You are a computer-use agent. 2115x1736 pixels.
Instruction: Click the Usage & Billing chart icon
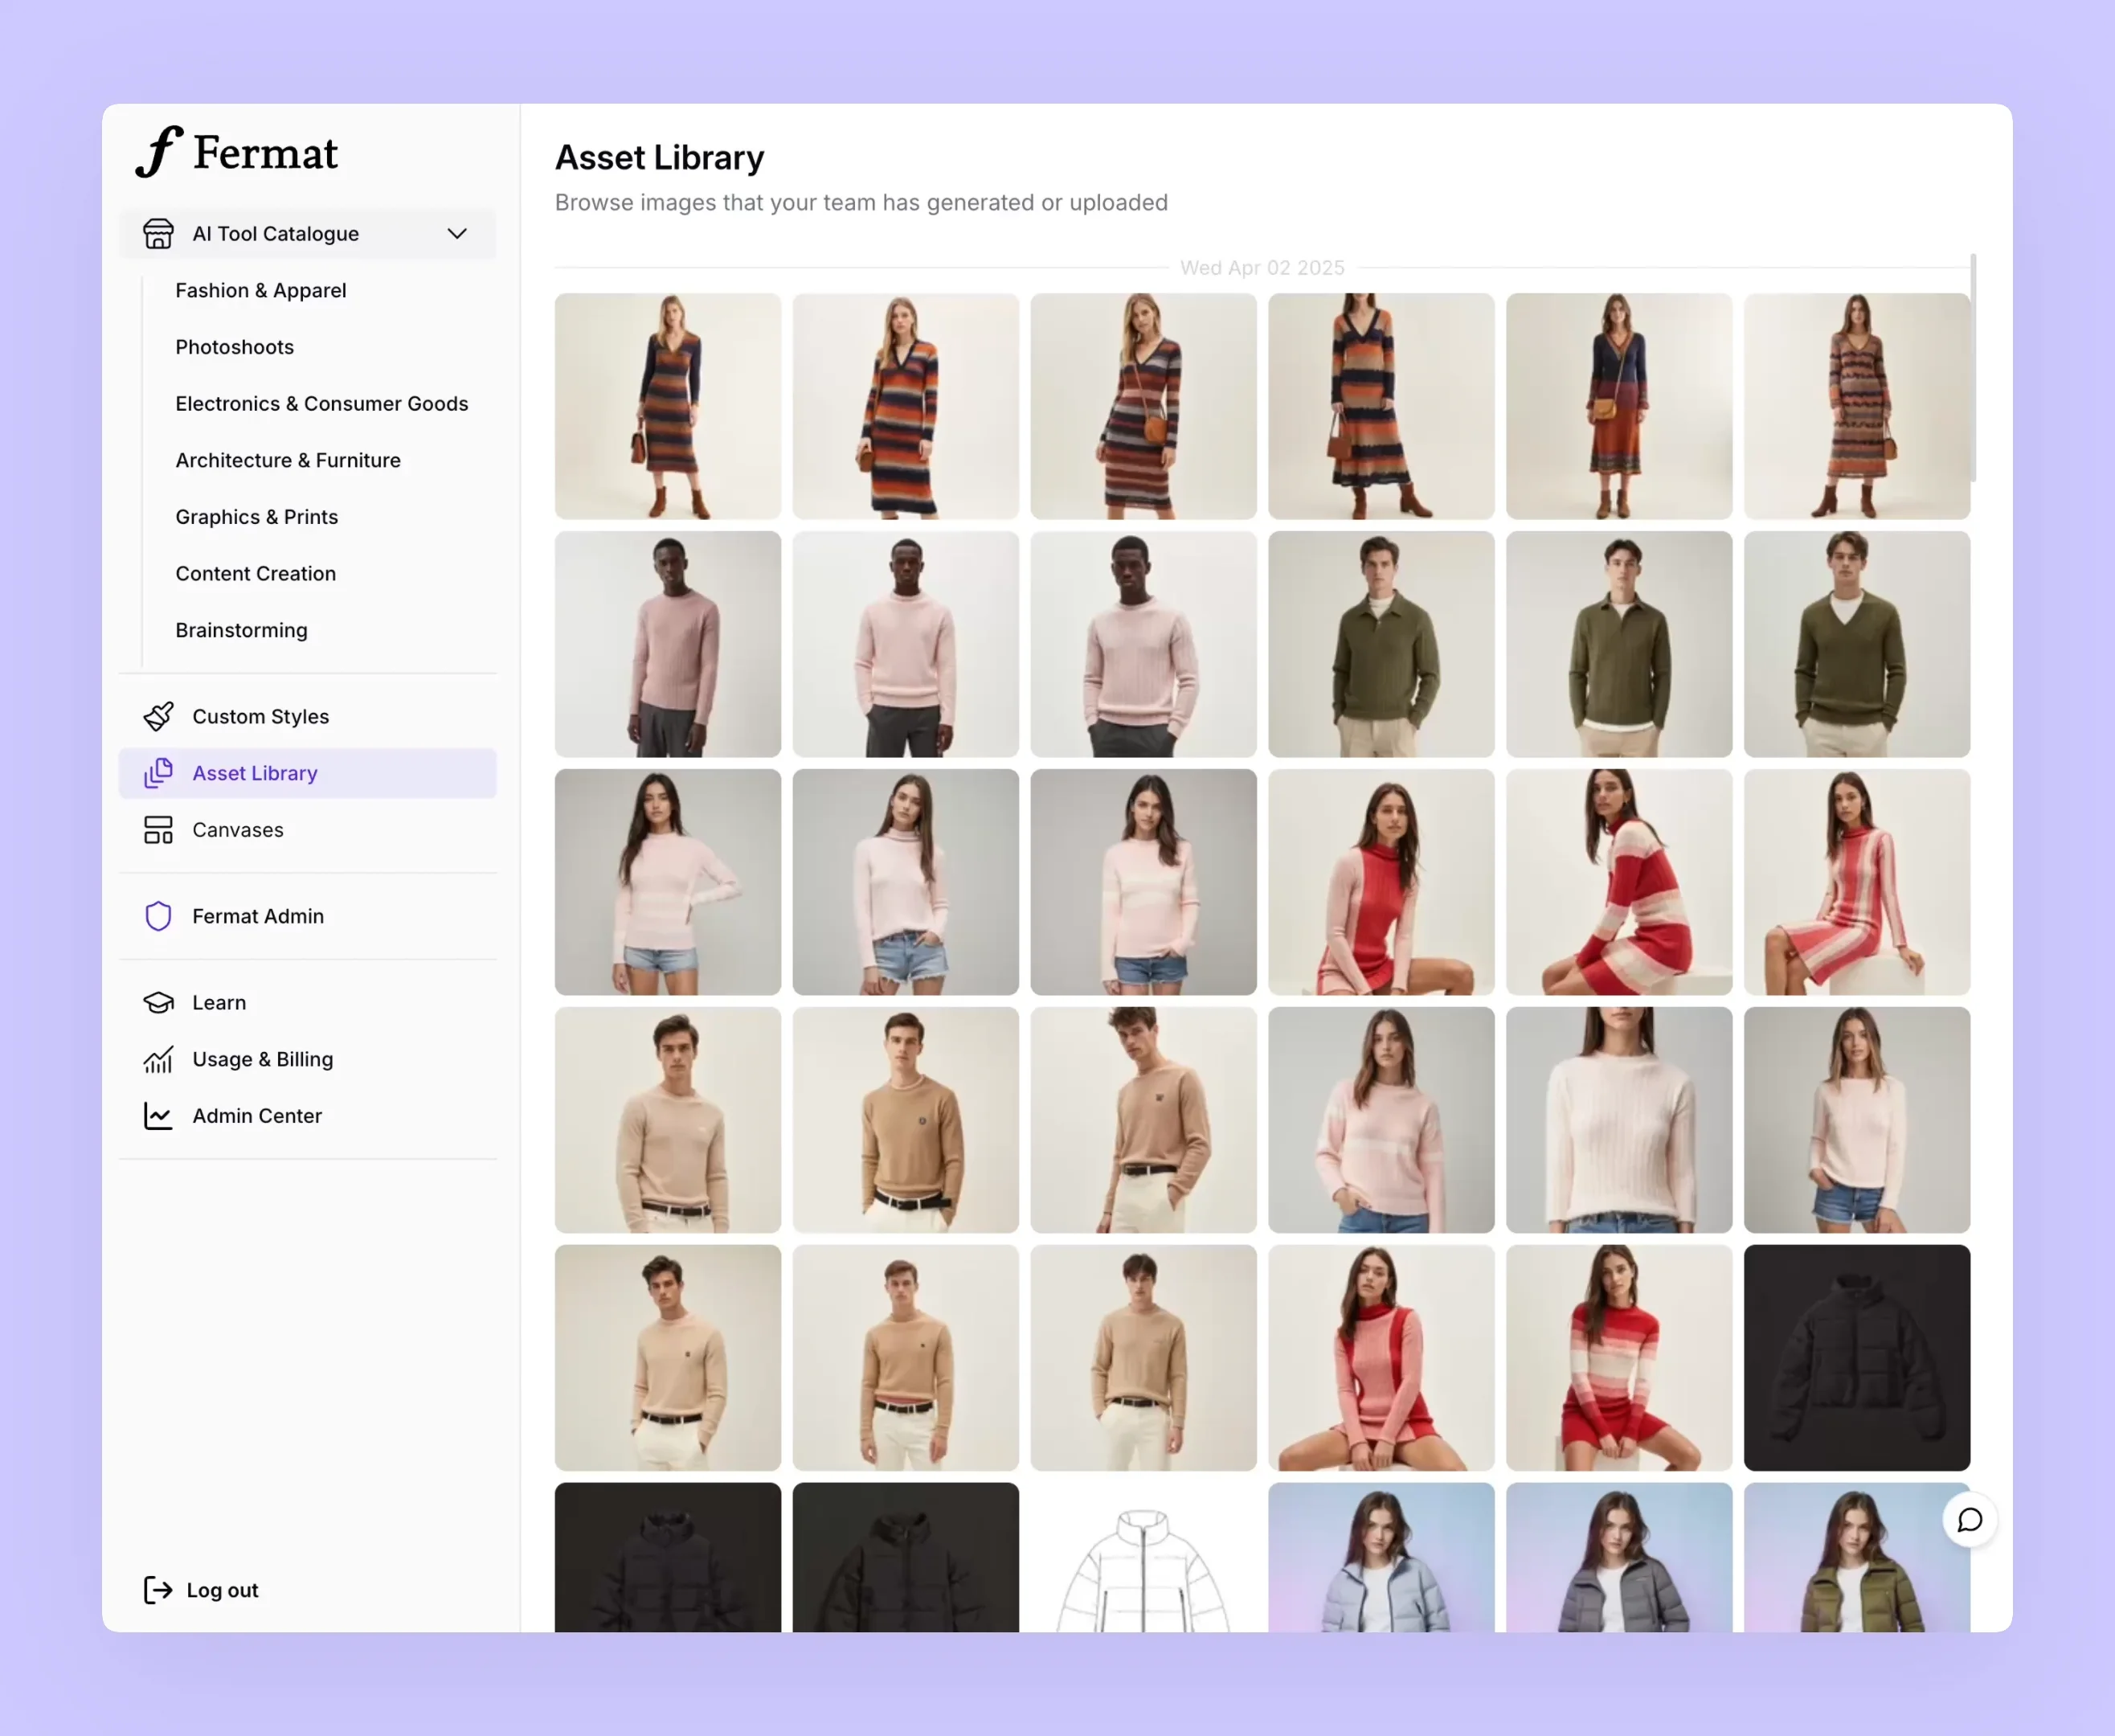click(x=158, y=1059)
